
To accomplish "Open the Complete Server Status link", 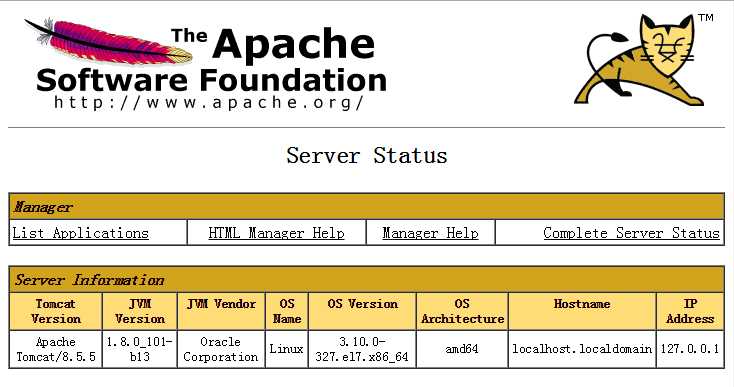I will point(631,233).
